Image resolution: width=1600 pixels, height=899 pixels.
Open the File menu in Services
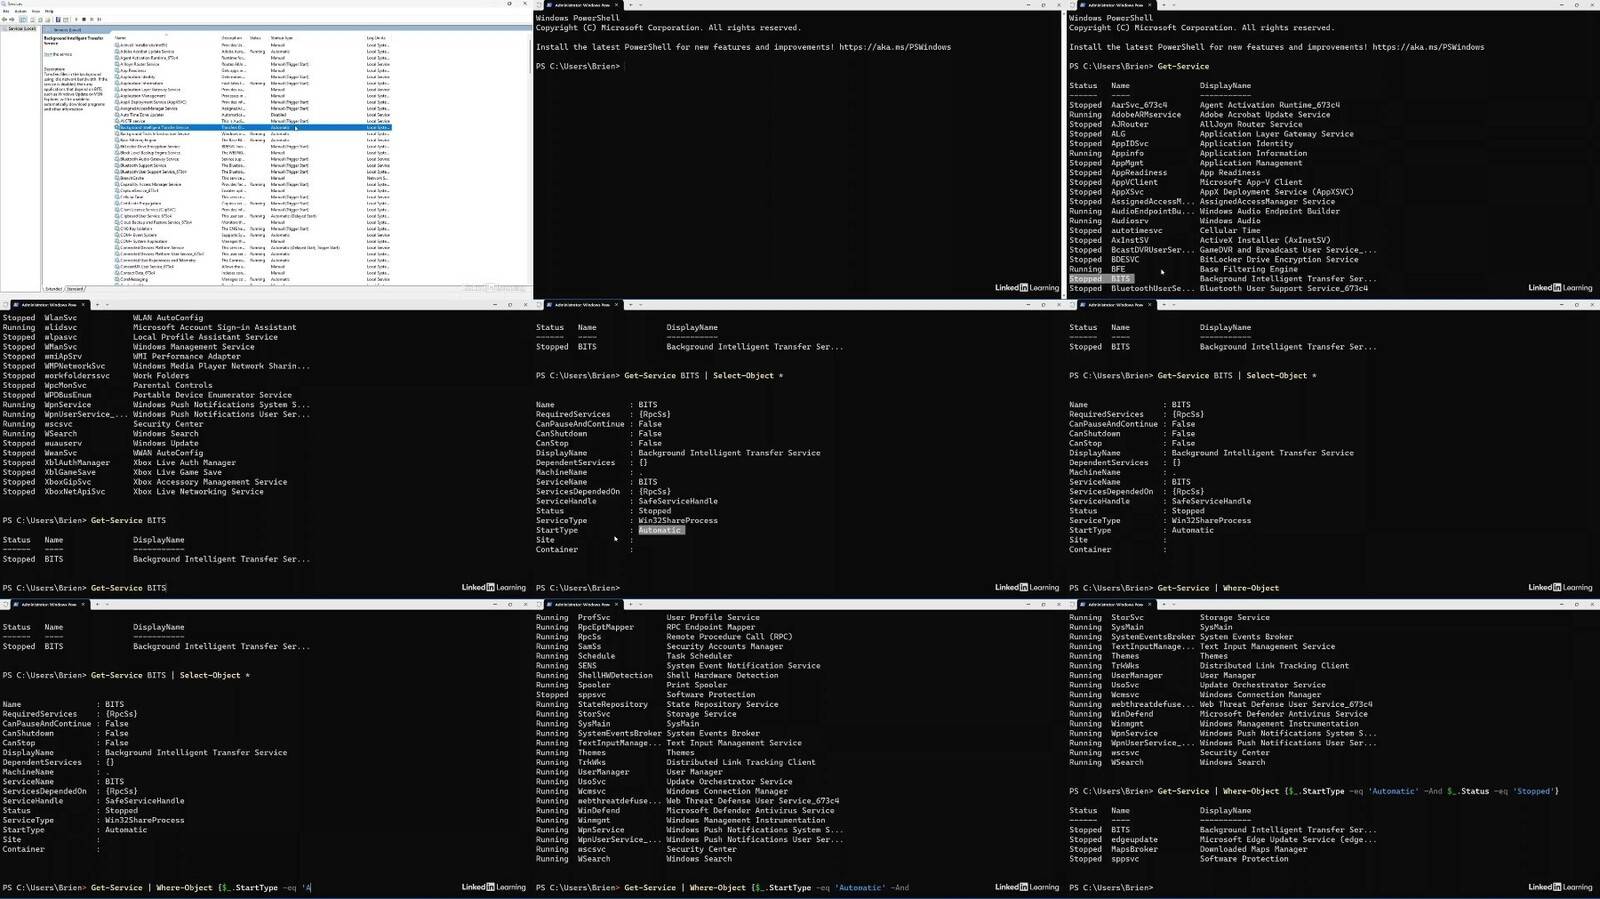5,11
